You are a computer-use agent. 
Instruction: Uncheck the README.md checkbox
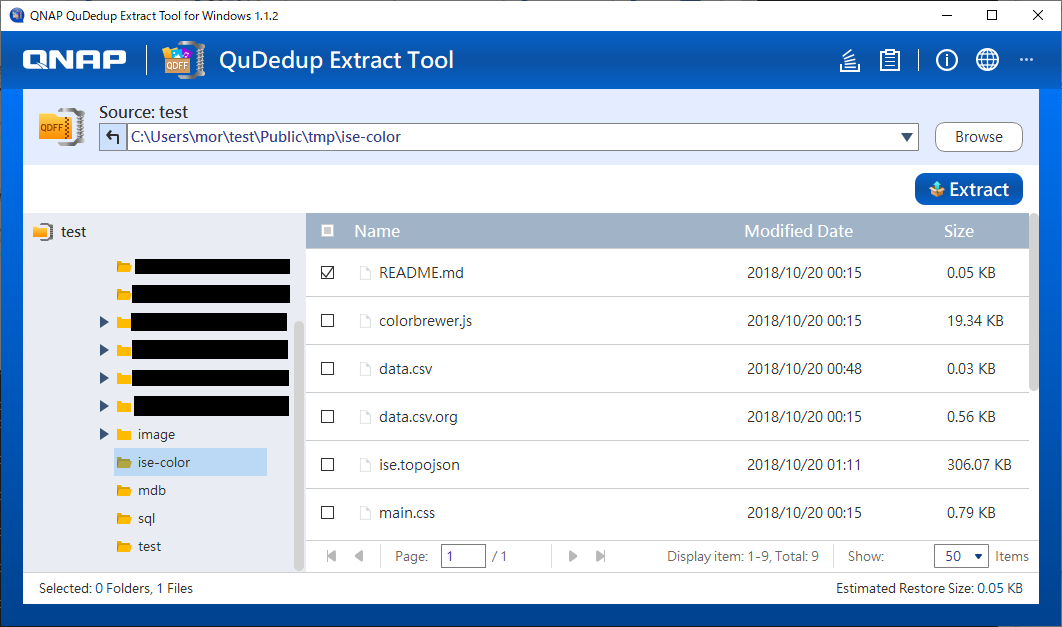coord(327,272)
